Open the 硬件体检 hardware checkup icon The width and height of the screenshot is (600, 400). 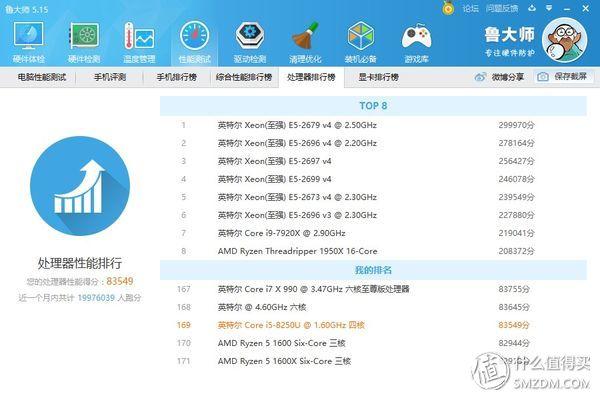click(29, 42)
